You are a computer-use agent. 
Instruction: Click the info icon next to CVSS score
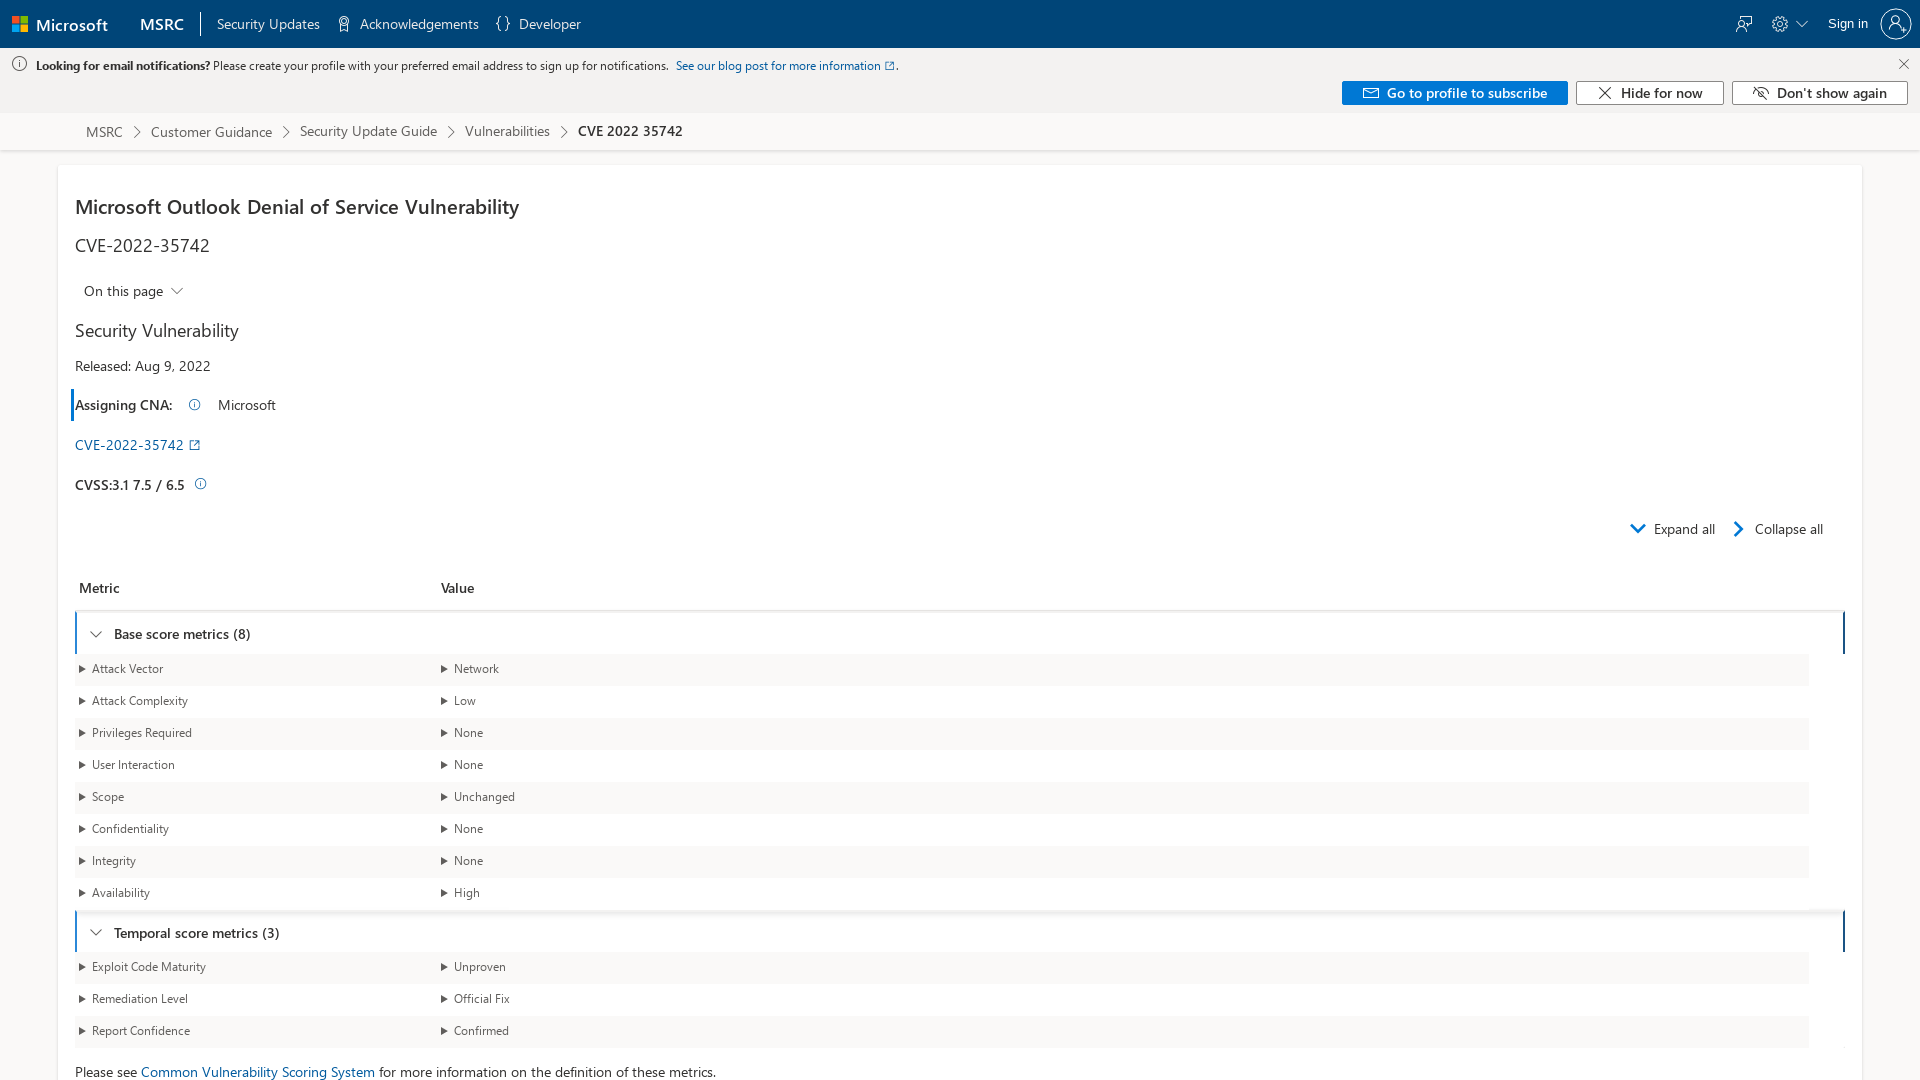point(200,483)
